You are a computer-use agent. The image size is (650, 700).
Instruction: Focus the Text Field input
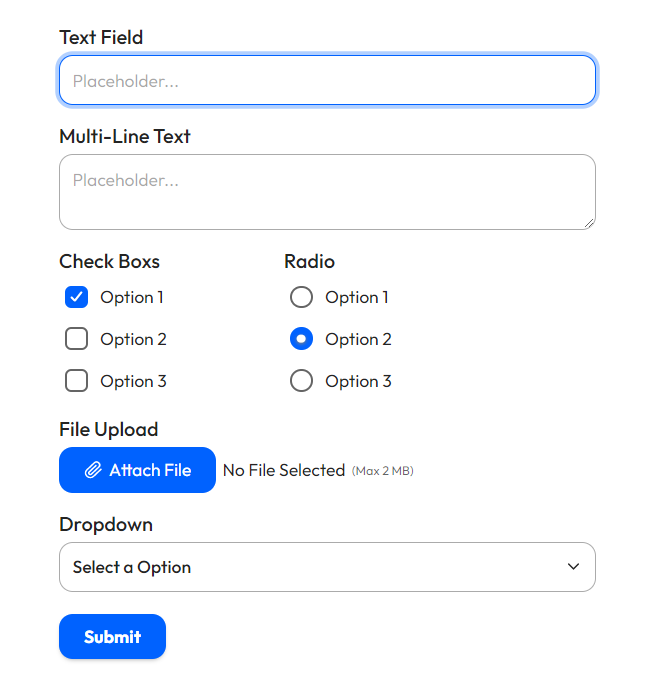pyautogui.click(x=327, y=81)
